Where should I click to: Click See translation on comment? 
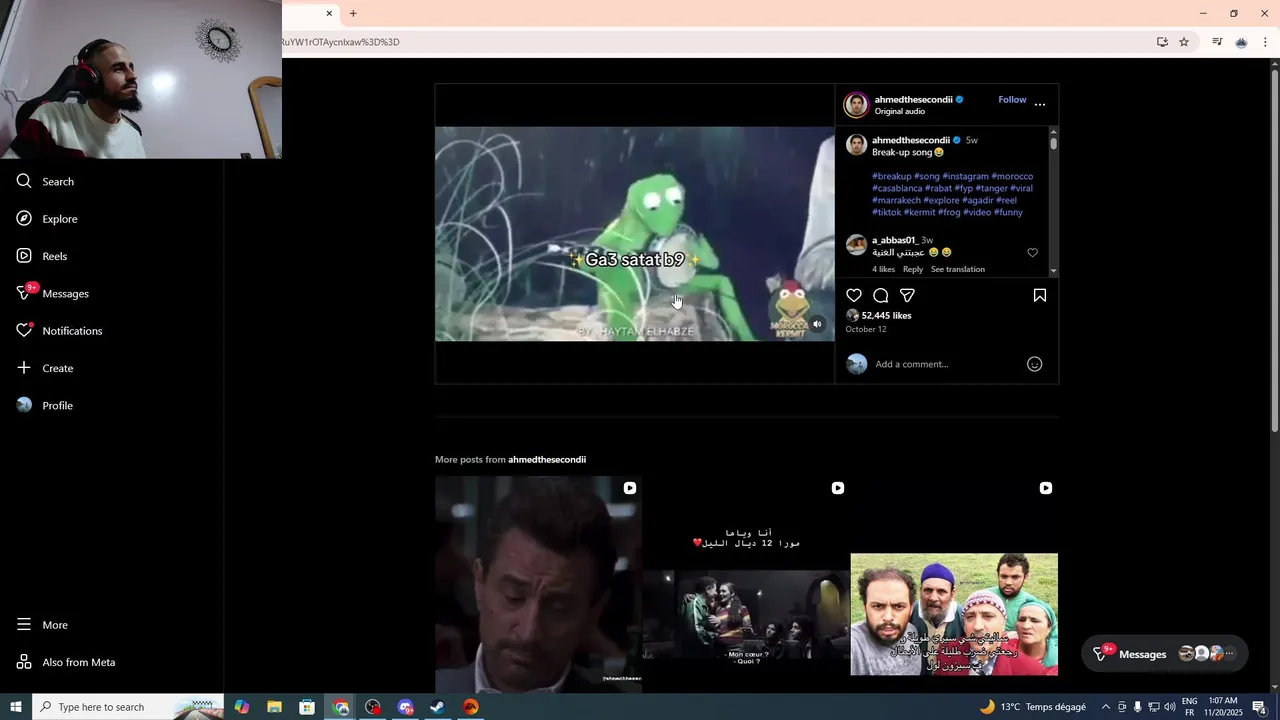tap(958, 269)
